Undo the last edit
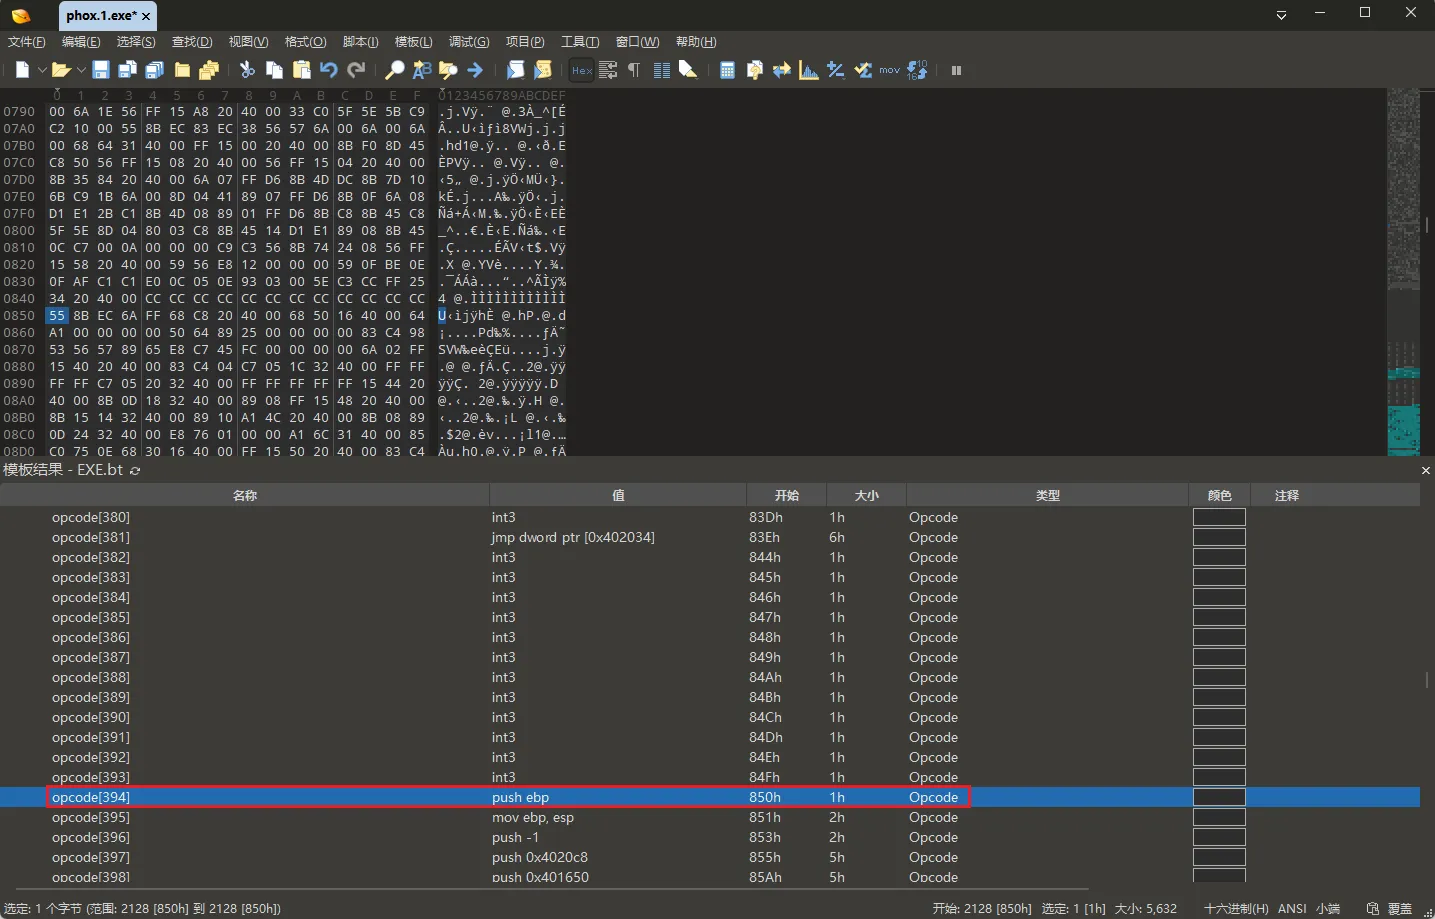The image size is (1435, 919). 329,70
